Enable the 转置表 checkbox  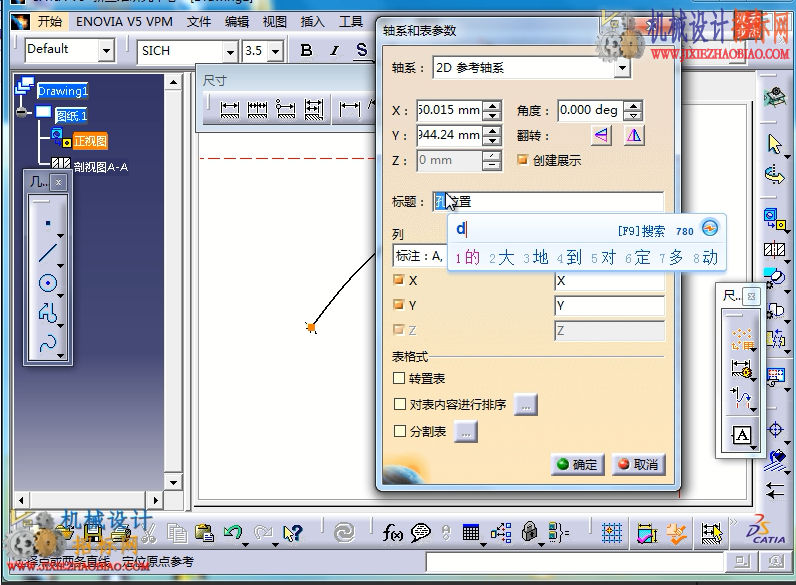tap(399, 378)
